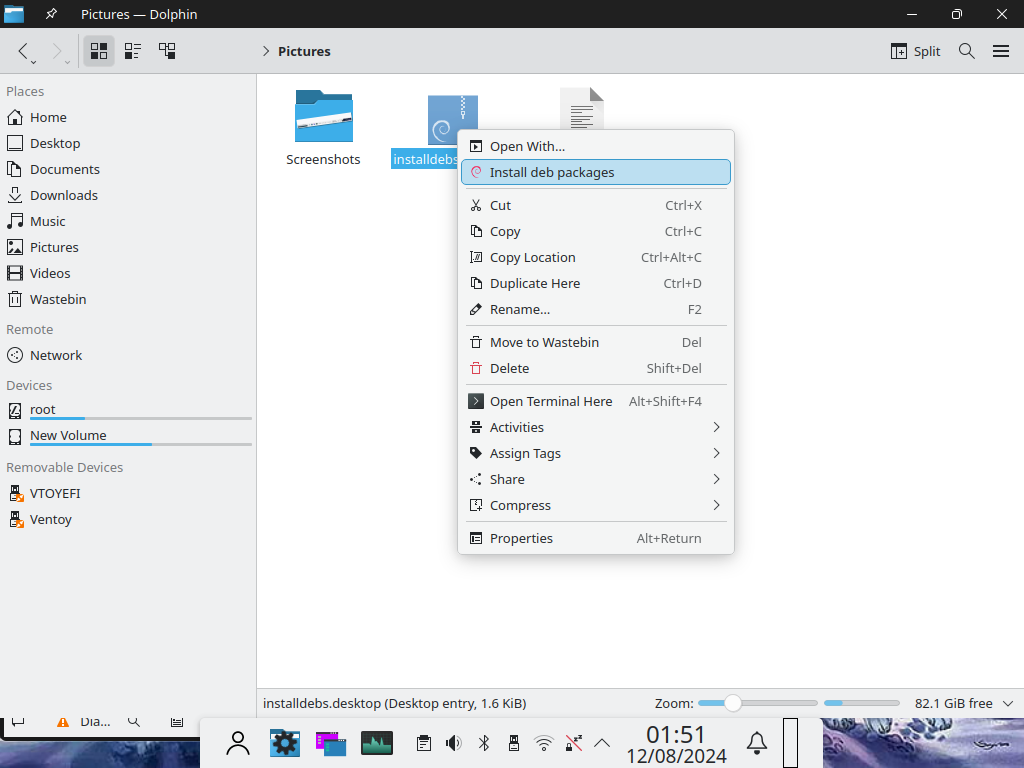The image size is (1024, 768).
Task: Open notifications bell icon
Action: 757,743
